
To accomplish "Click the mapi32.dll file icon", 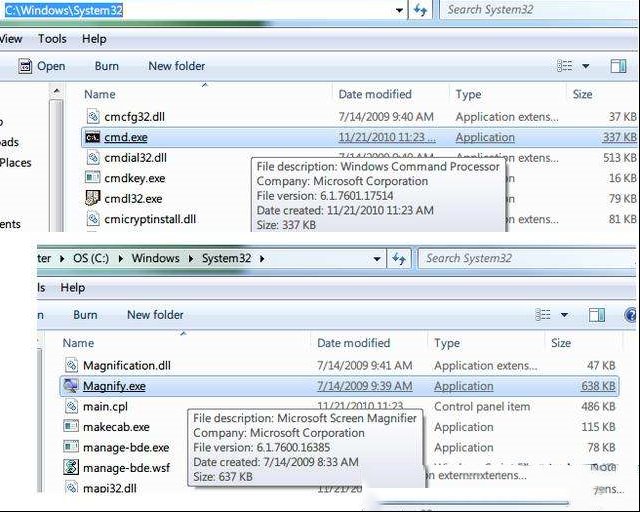I will pos(72,488).
